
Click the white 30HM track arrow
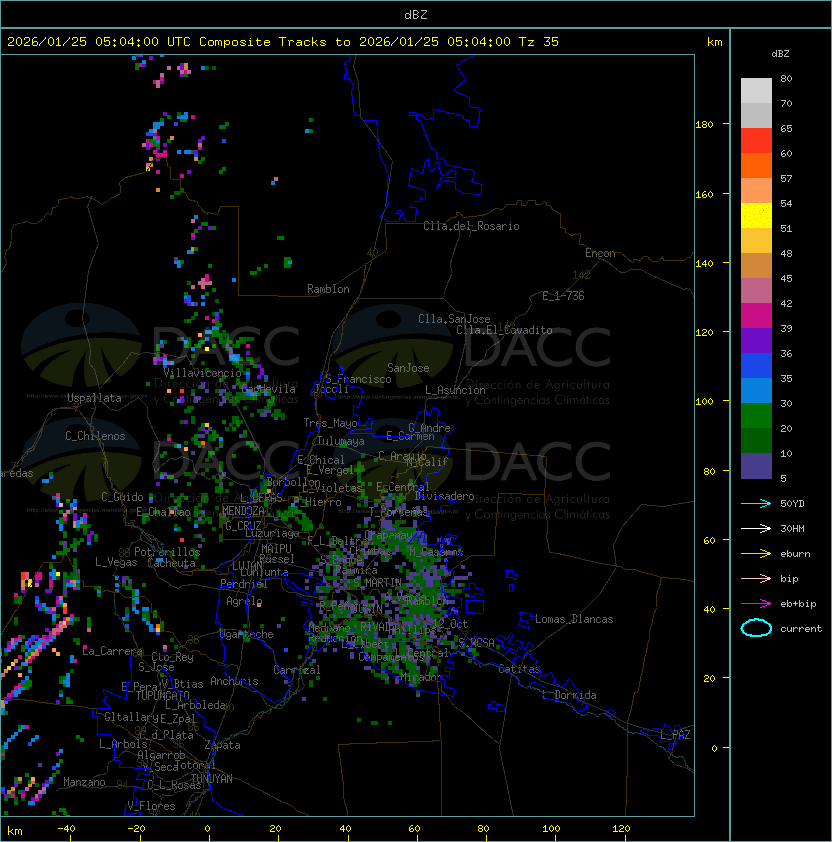pyautogui.click(x=756, y=528)
